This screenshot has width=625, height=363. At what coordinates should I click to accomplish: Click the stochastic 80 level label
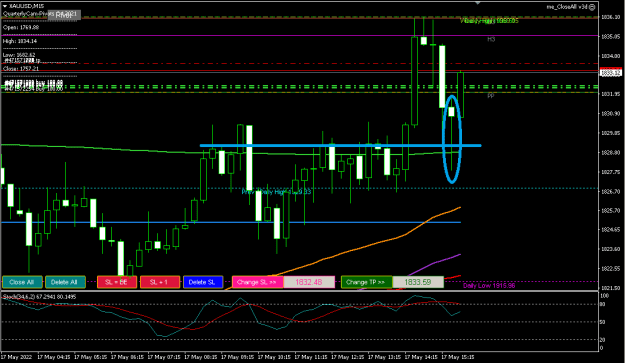point(603,304)
